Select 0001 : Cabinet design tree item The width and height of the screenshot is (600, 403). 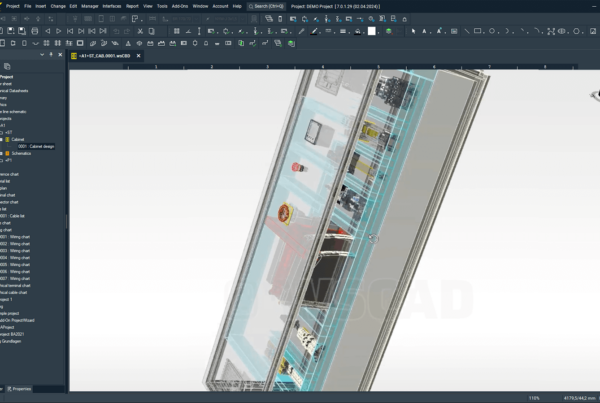[36, 146]
